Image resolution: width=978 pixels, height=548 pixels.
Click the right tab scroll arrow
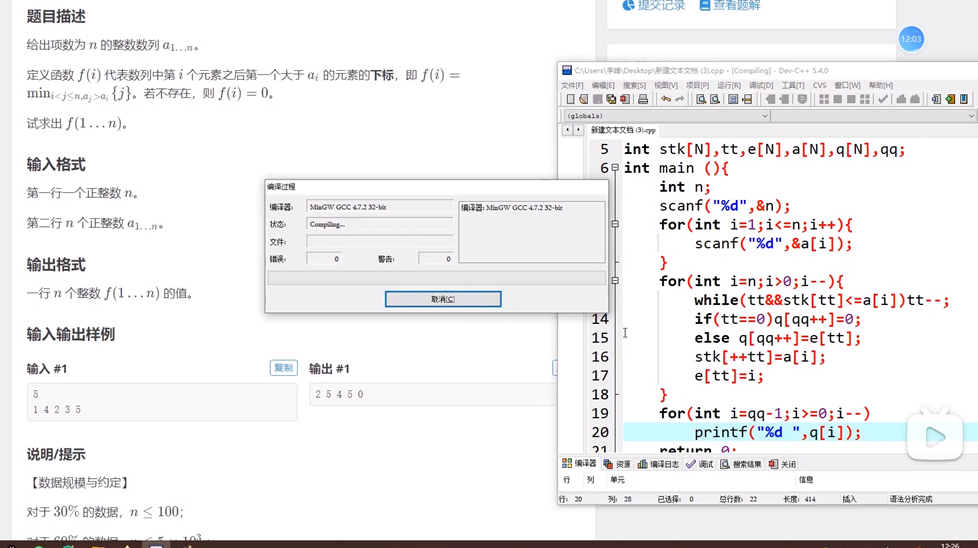coord(578,130)
